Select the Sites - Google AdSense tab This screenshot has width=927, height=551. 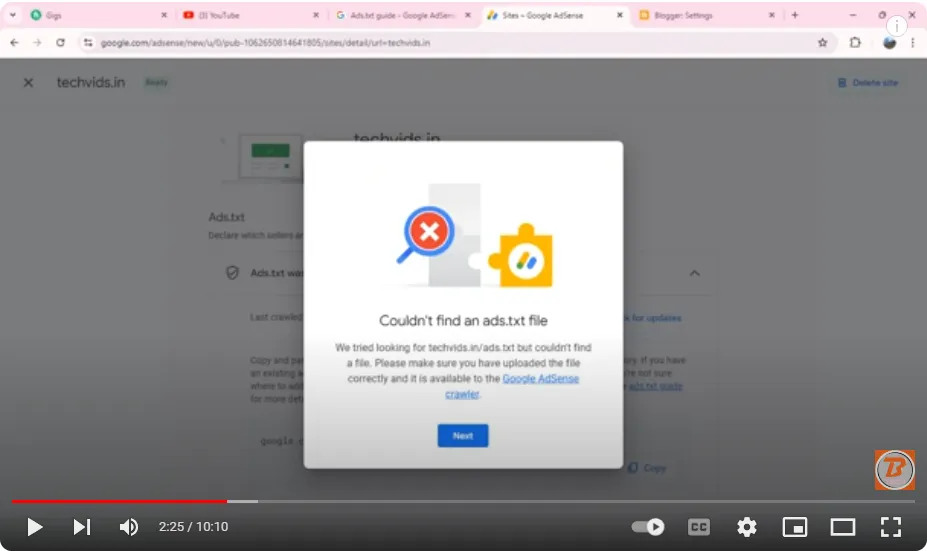(x=553, y=15)
